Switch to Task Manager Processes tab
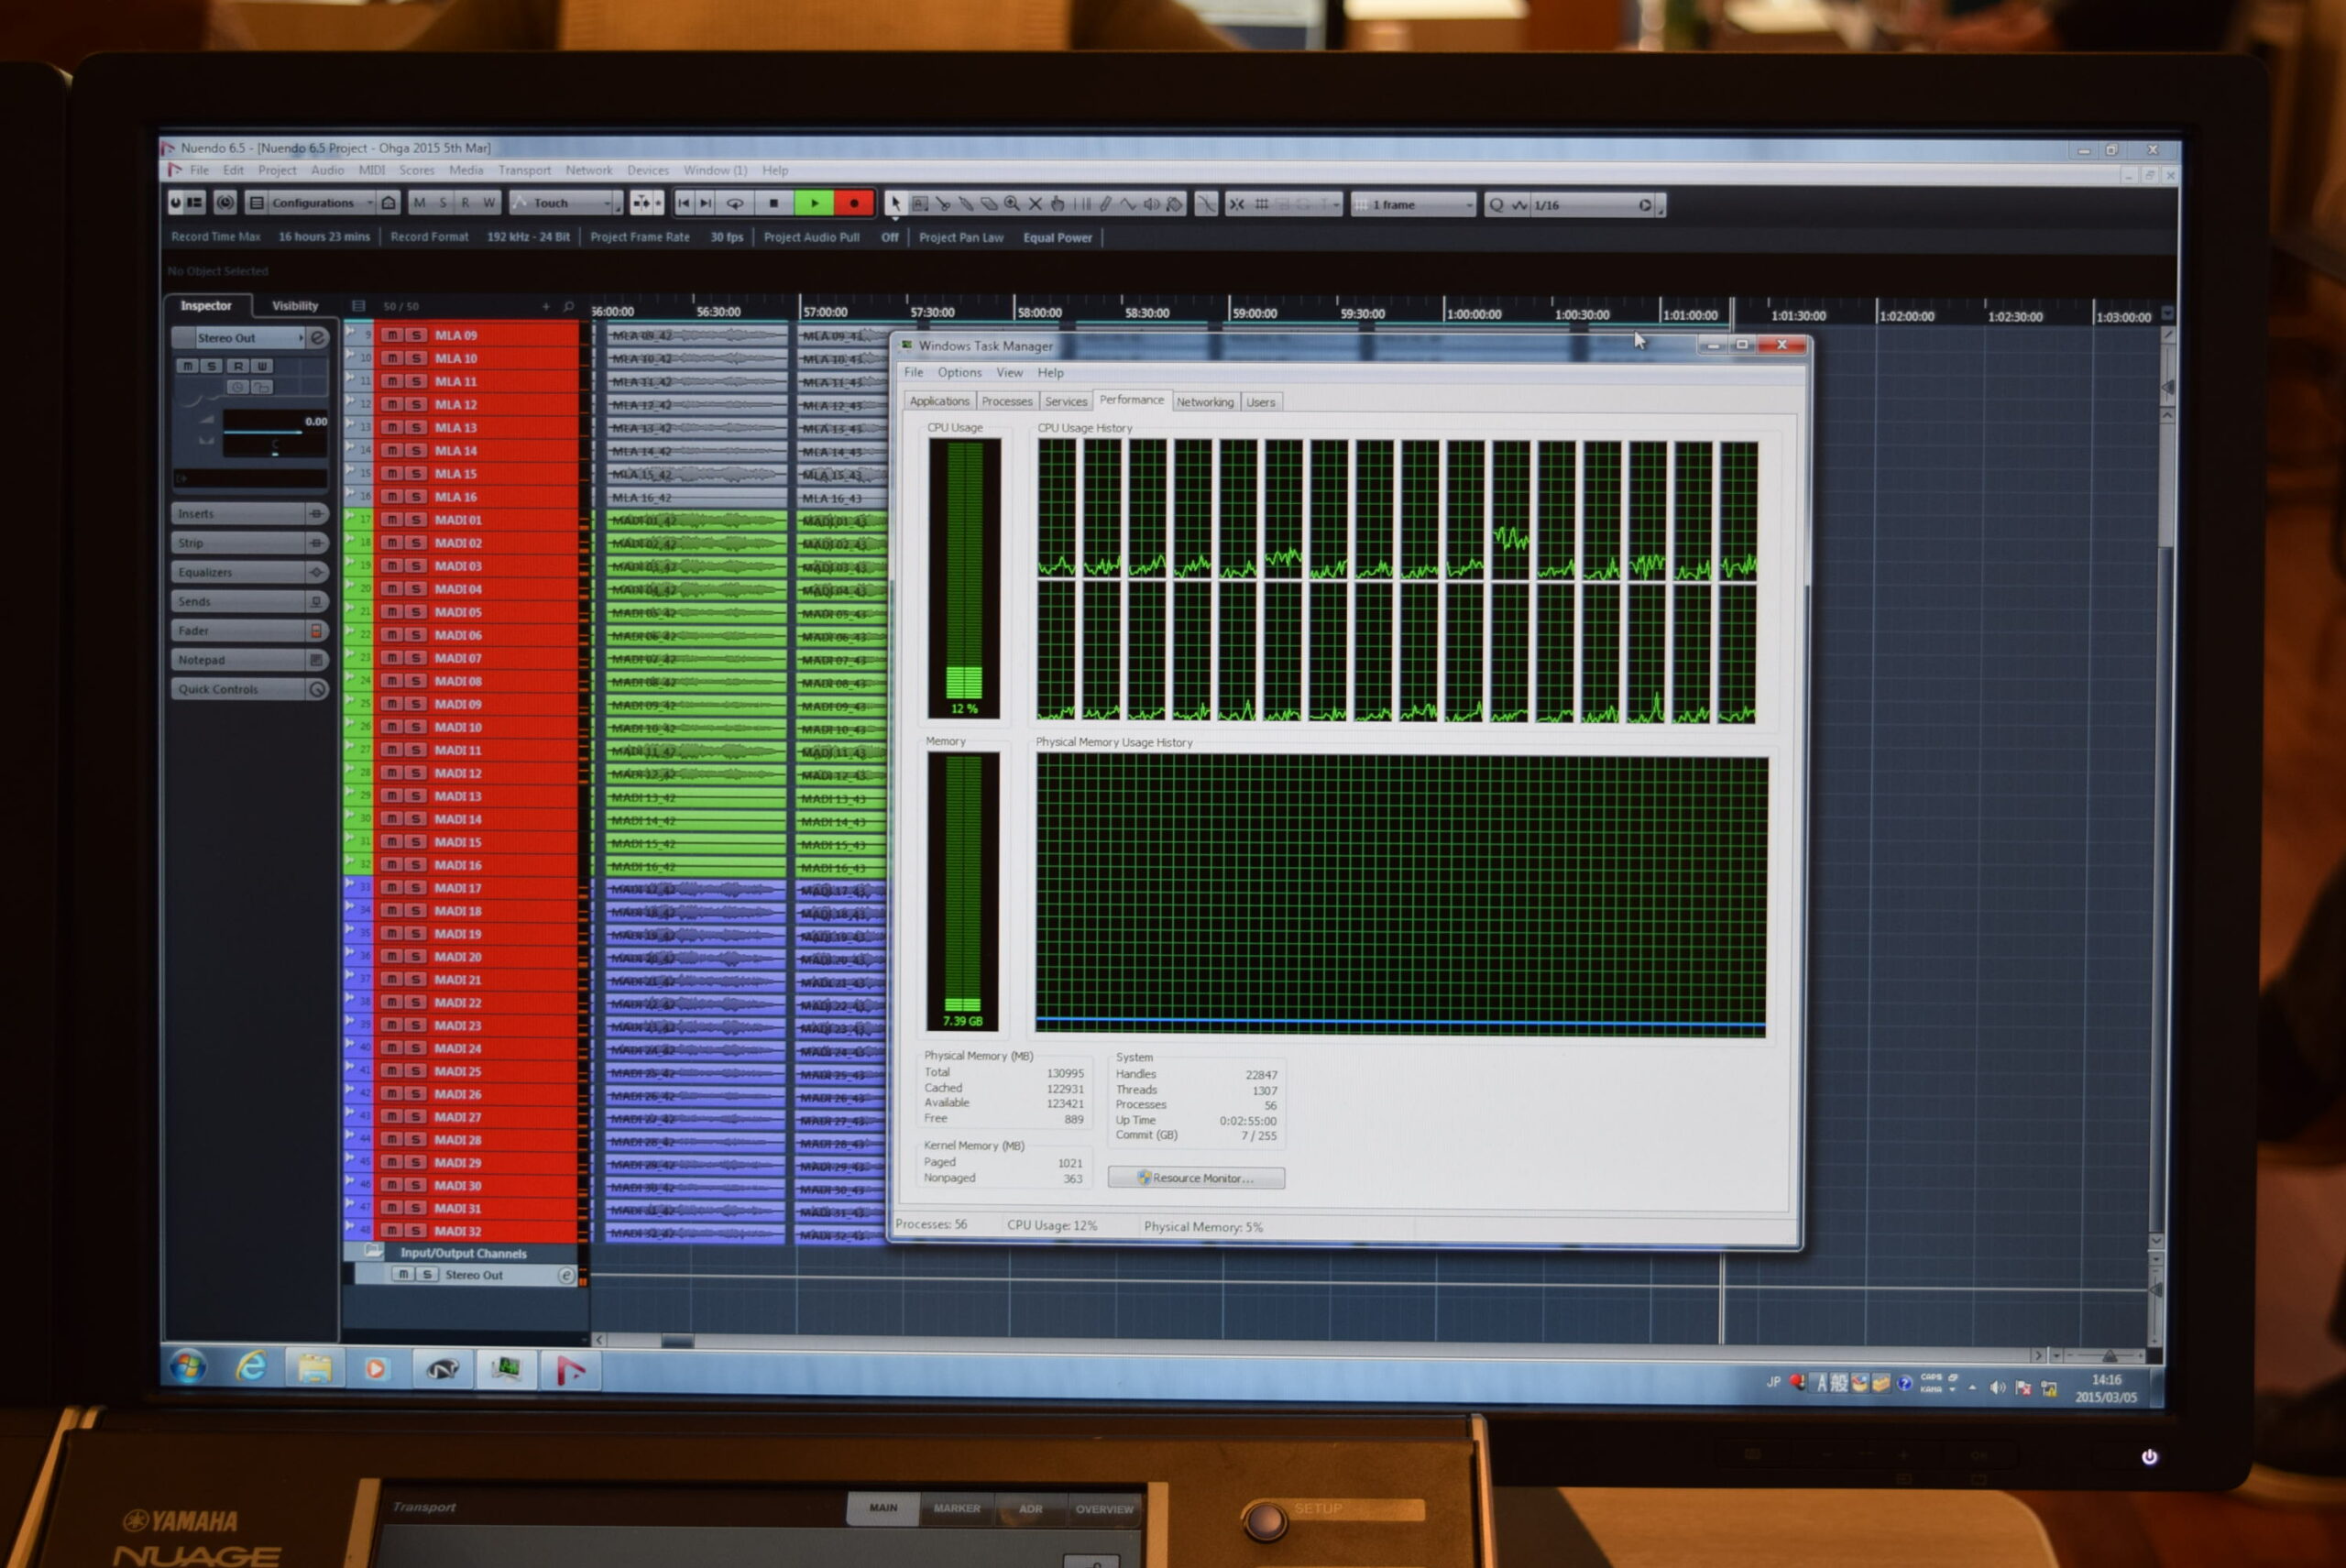The width and height of the screenshot is (2346, 1568). click(x=1006, y=401)
